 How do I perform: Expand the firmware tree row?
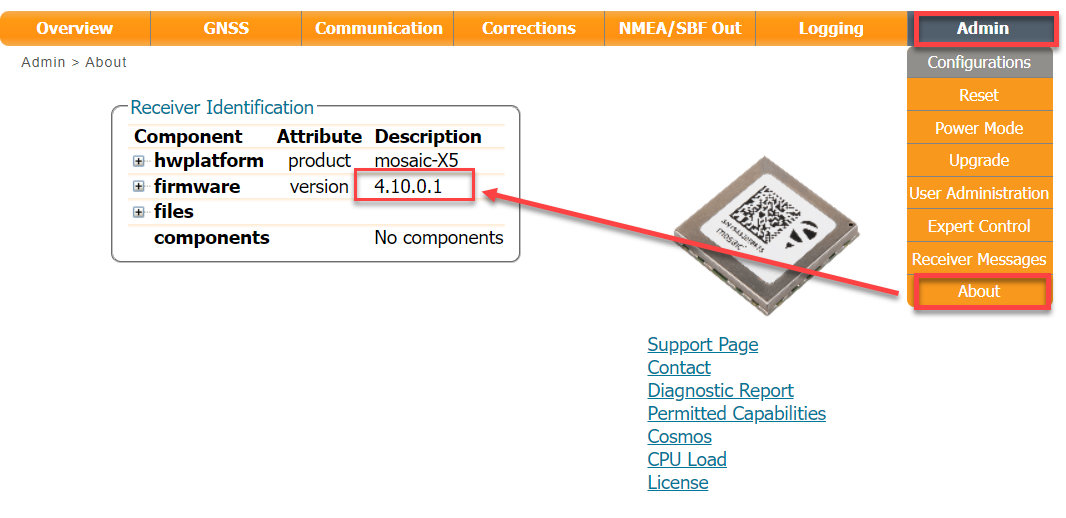click(x=139, y=187)
